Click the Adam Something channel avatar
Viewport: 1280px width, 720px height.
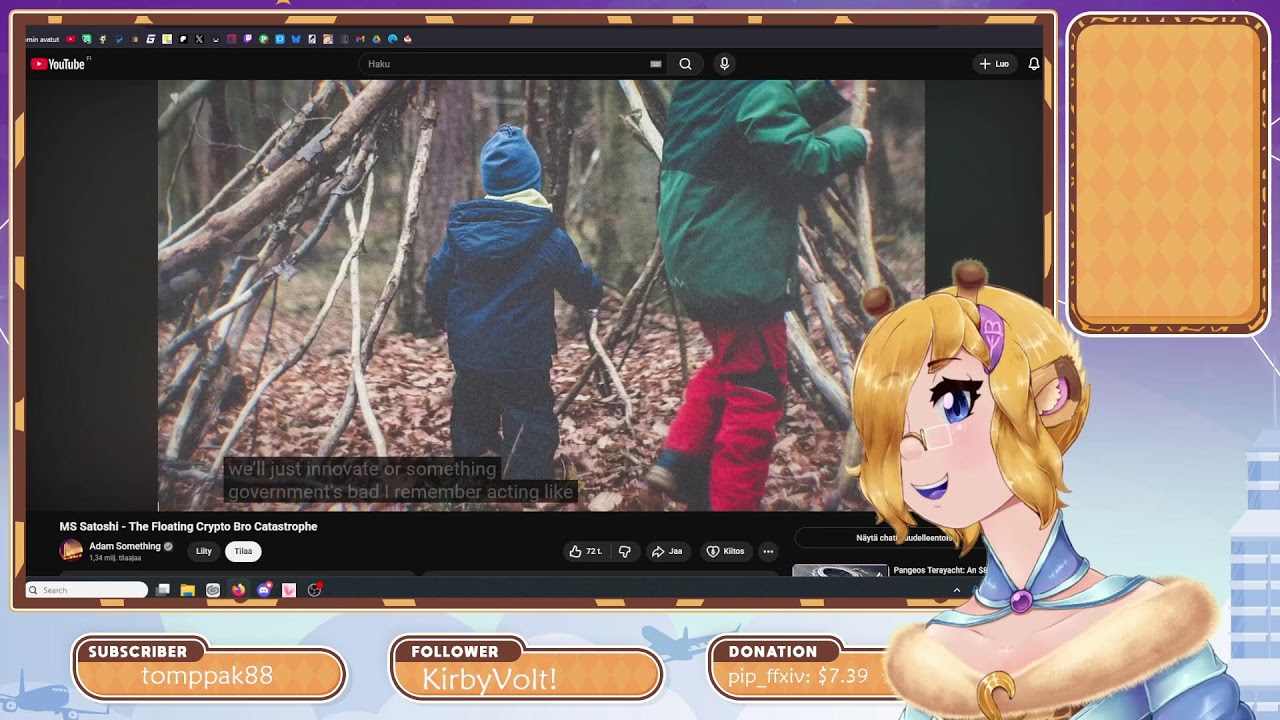pyautogui.click(x=71, y=551)
